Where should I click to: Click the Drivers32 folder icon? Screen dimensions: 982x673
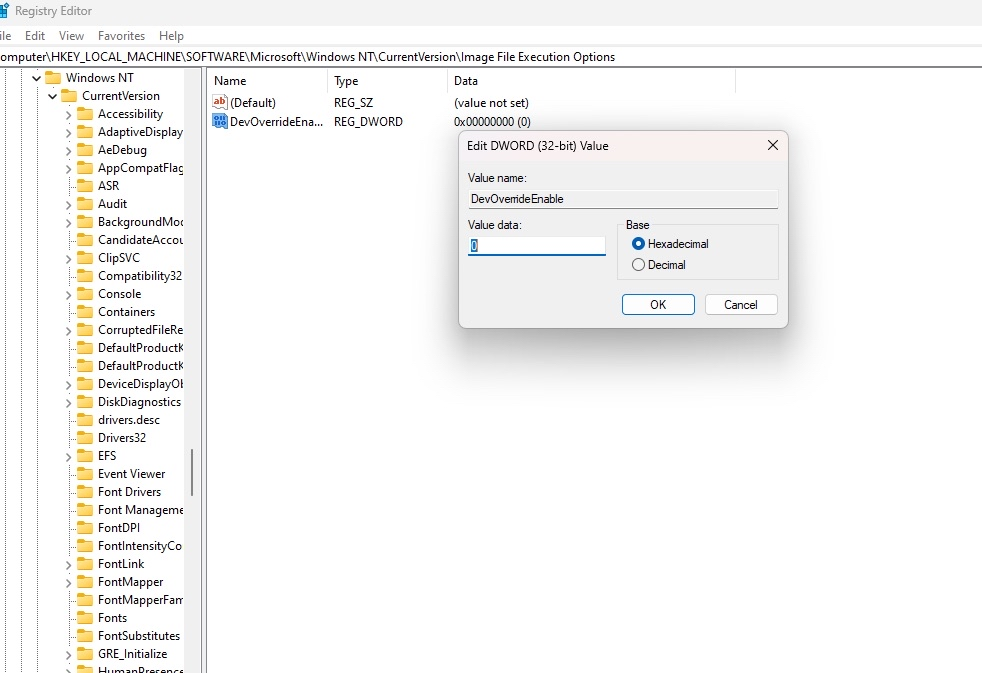pos(85,438)
